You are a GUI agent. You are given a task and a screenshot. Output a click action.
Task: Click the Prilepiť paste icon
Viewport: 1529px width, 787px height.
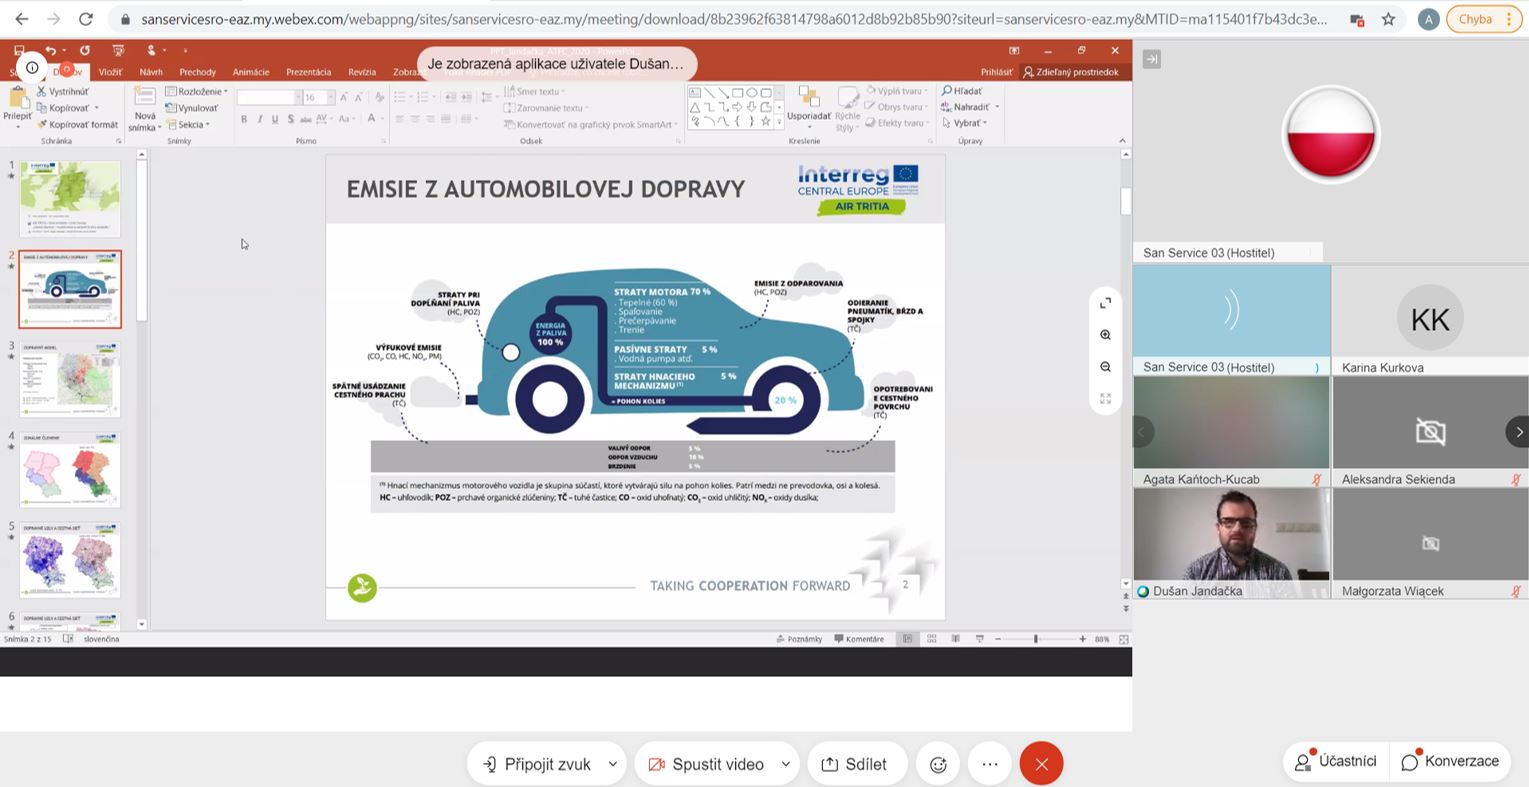pos(17,99)
